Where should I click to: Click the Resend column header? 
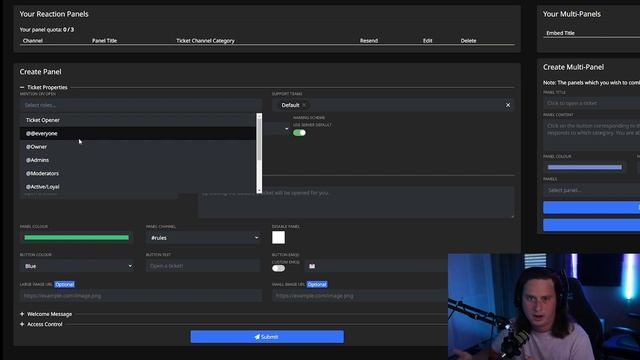point(369,40)
